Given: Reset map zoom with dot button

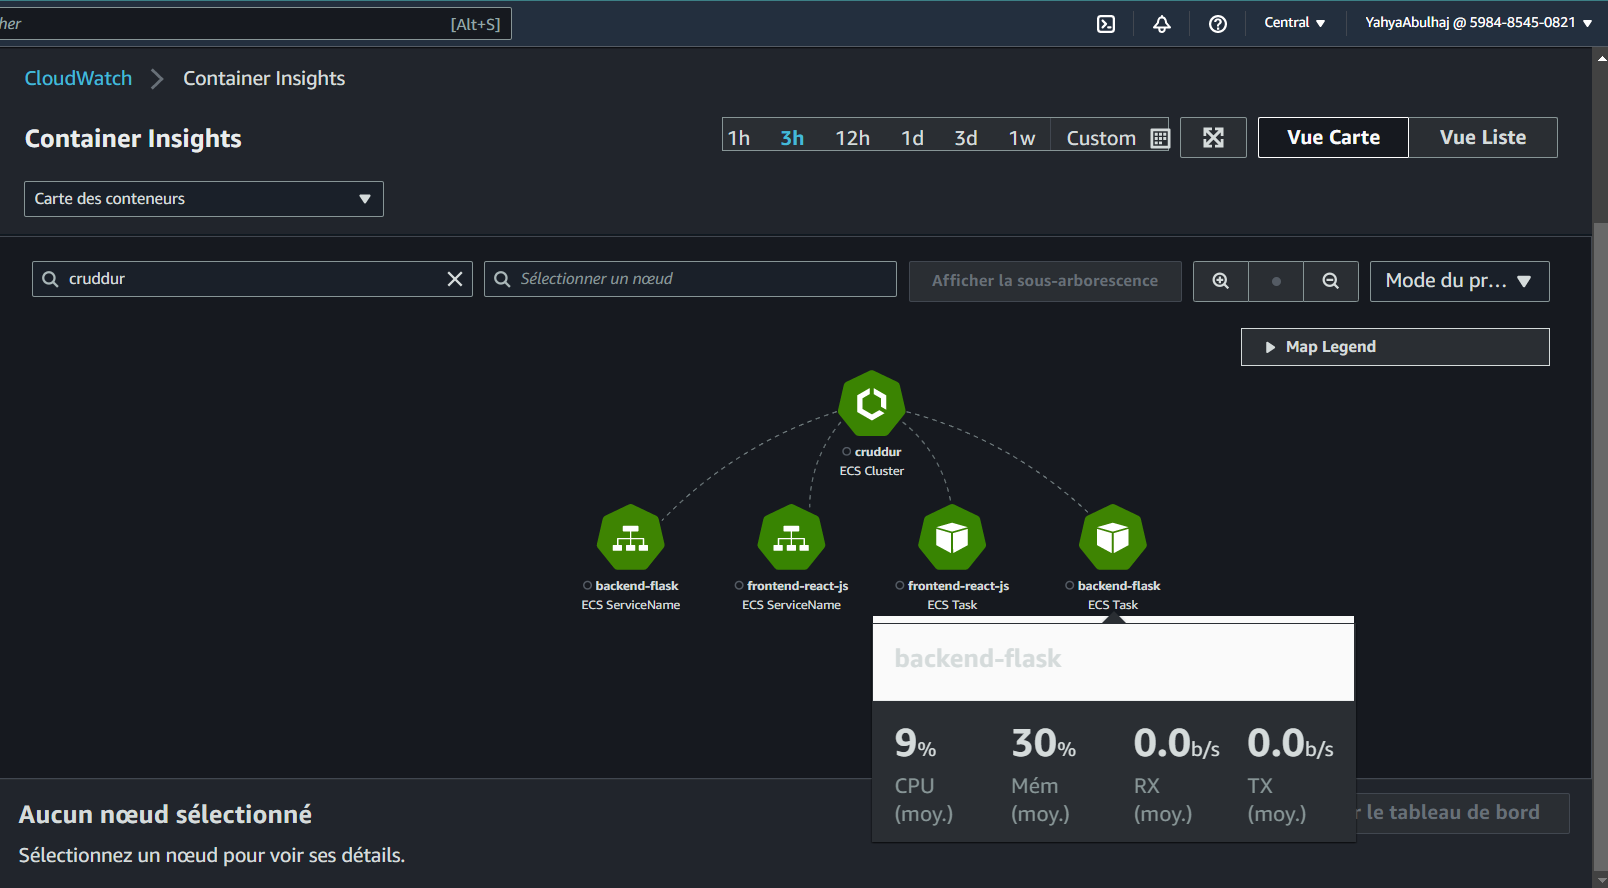Looking at the screenshot, I should click(x=1276, y=281).
